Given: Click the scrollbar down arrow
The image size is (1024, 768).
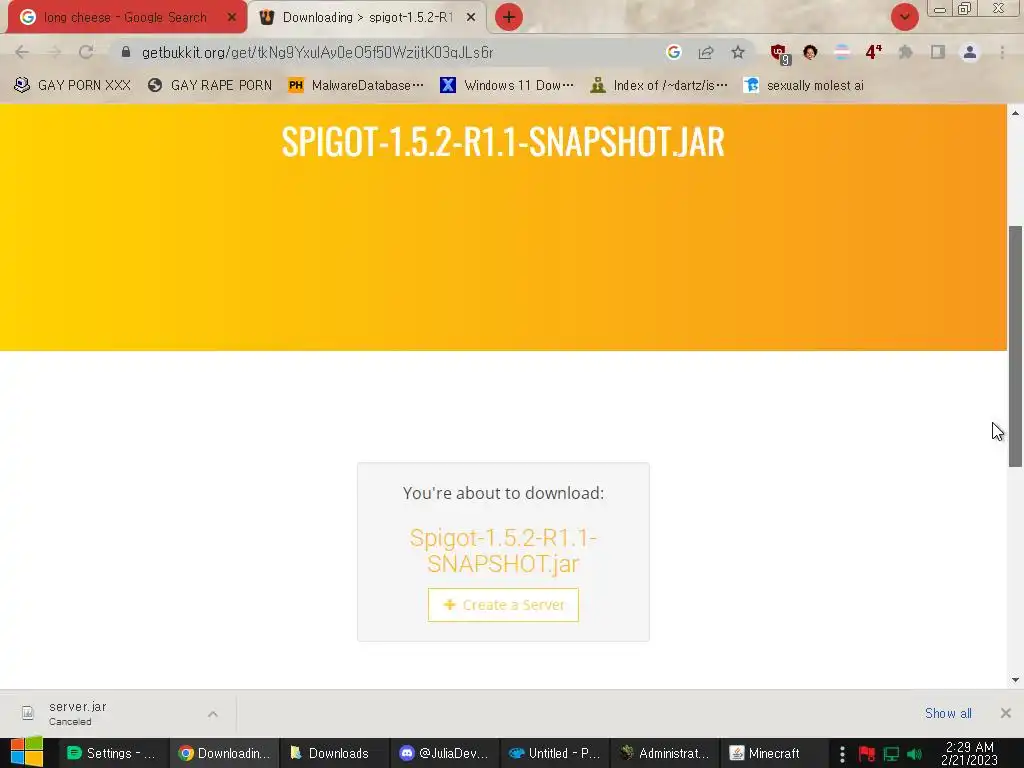Looking at the screenshot, I should [1015, 680].
